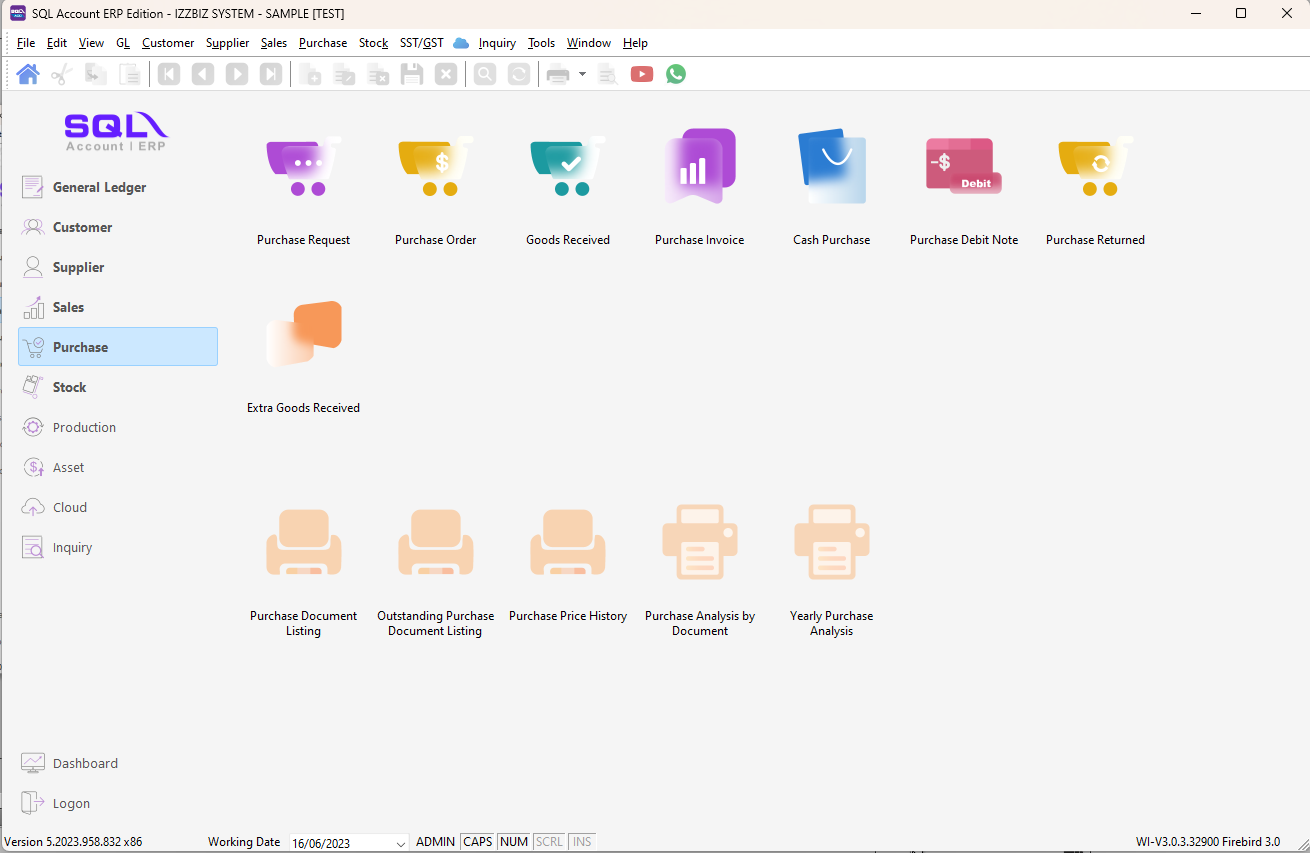The width and height of the screenshot is (1310, 853).
Task: Select General Ledger in the sidebar
Action: 118,187
